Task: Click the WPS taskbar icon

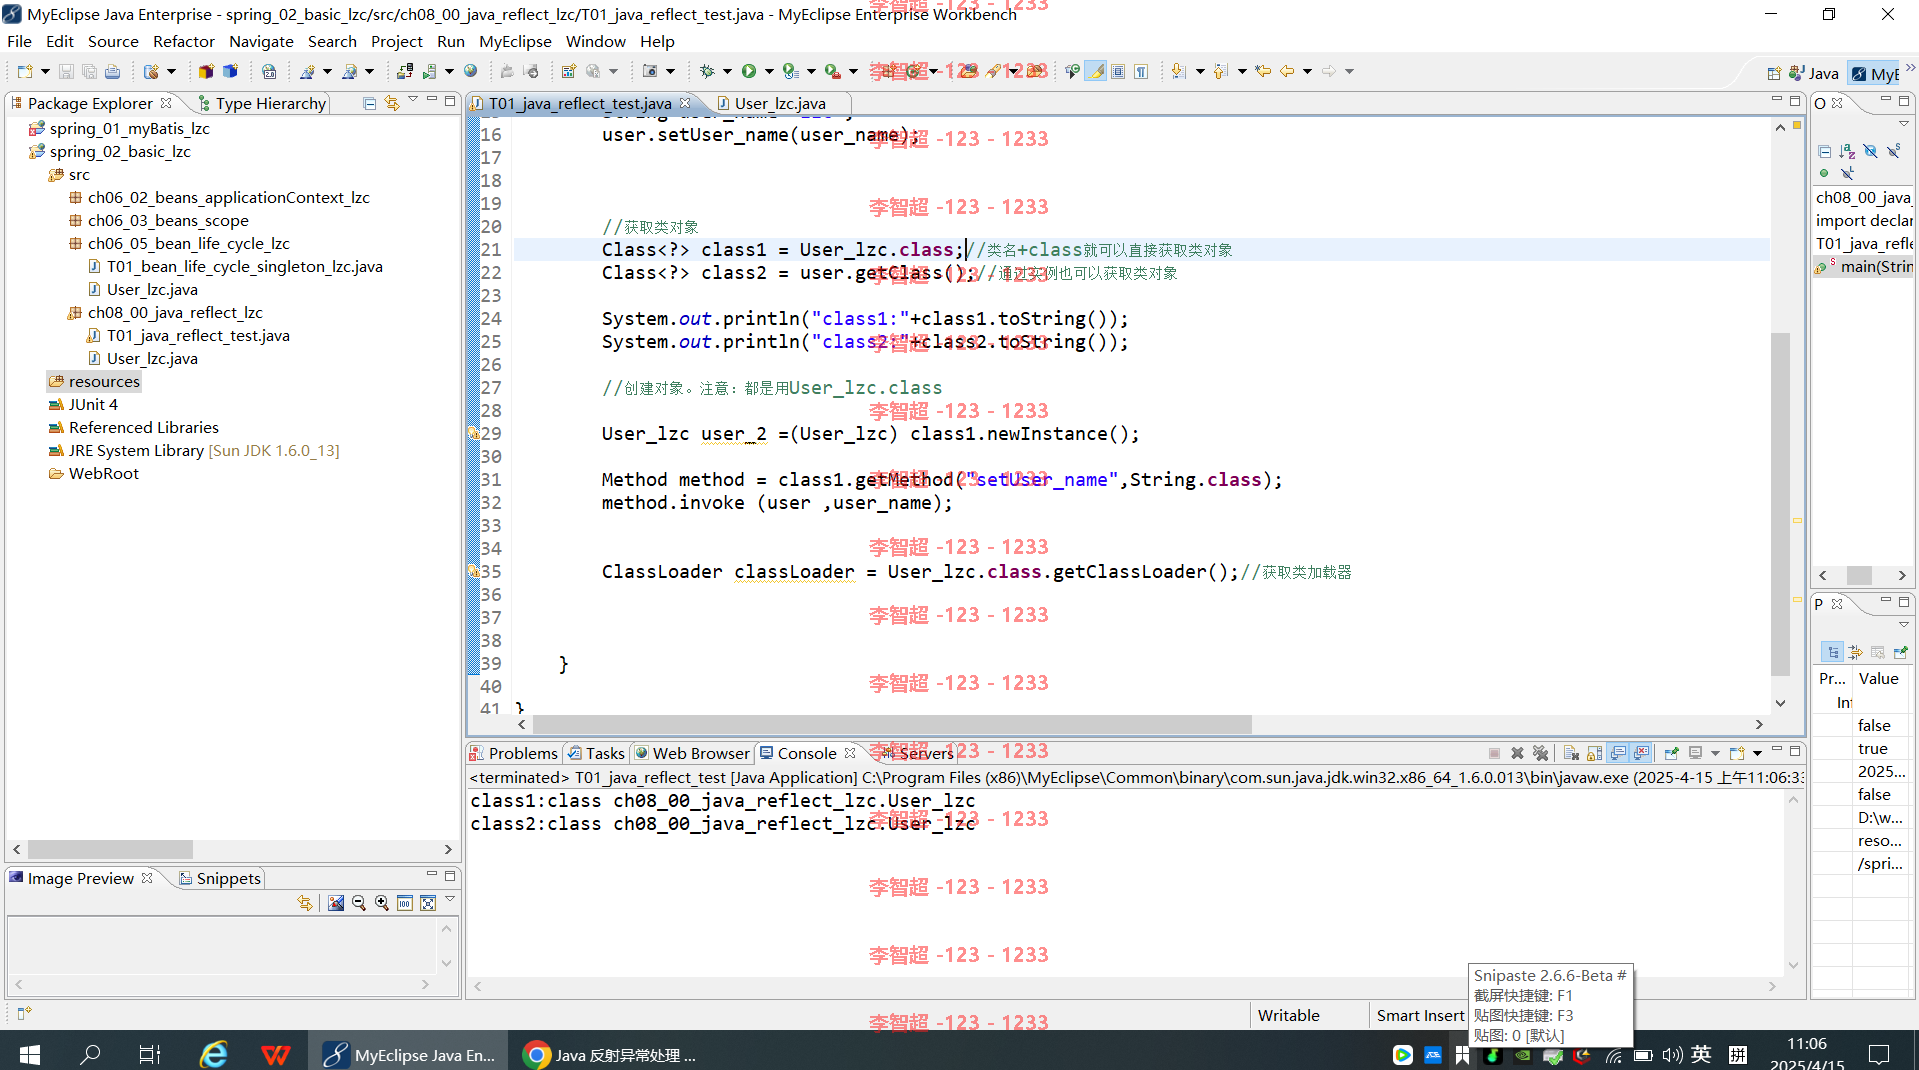Action: click(x=275, y=1054)
